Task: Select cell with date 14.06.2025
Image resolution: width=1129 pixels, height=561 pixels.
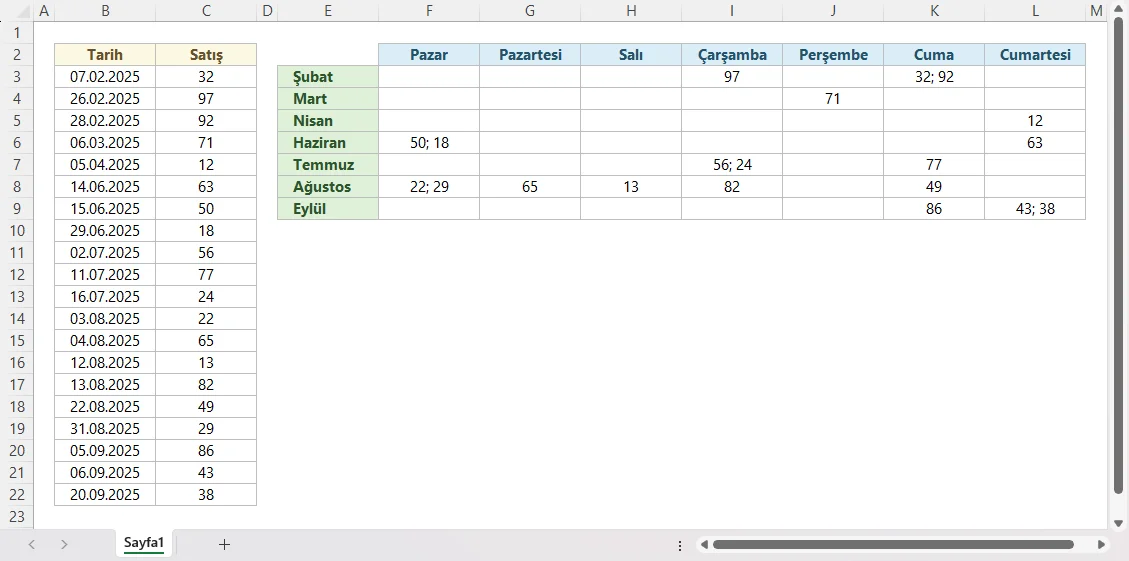Action: 105,187
